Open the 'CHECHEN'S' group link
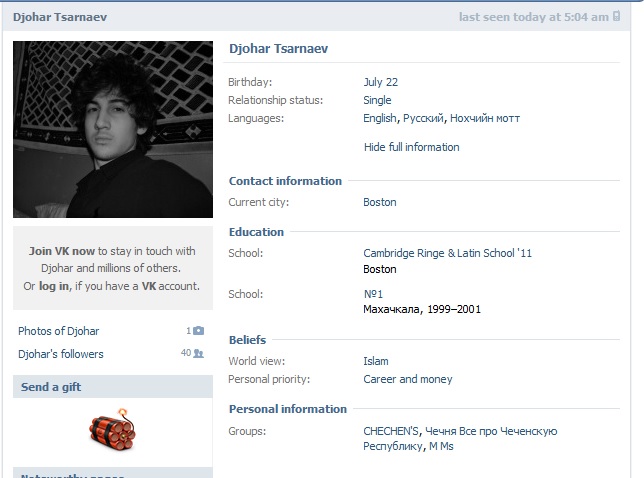Image resolution: width=644 pixels, height=478 pixels. (x=390, y=431)
